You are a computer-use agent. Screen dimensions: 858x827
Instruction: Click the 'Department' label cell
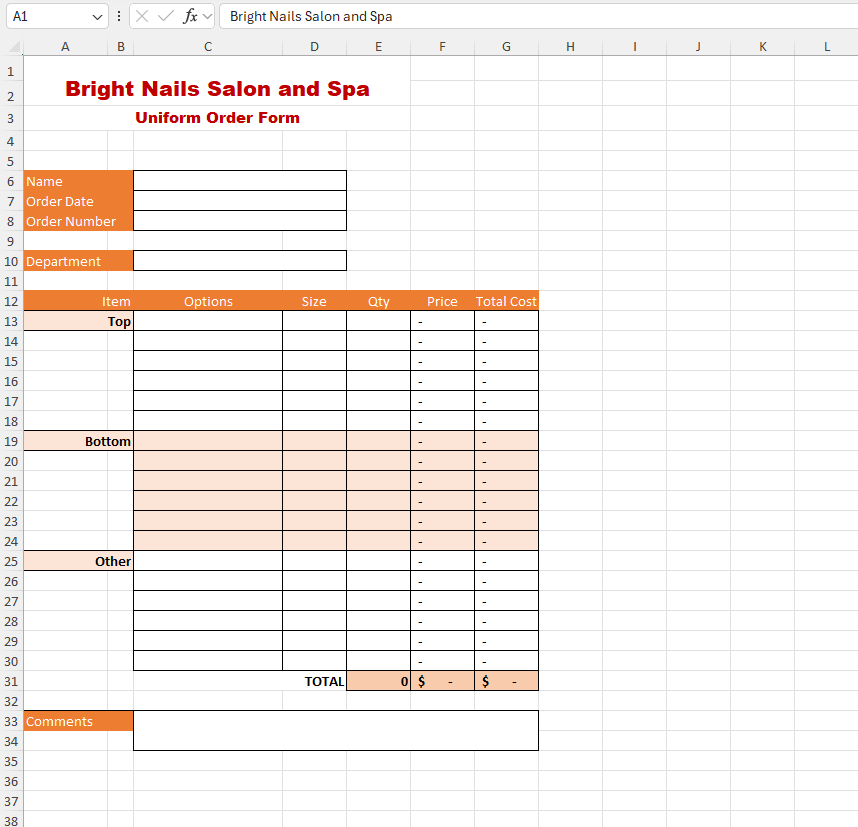point(78,261)
